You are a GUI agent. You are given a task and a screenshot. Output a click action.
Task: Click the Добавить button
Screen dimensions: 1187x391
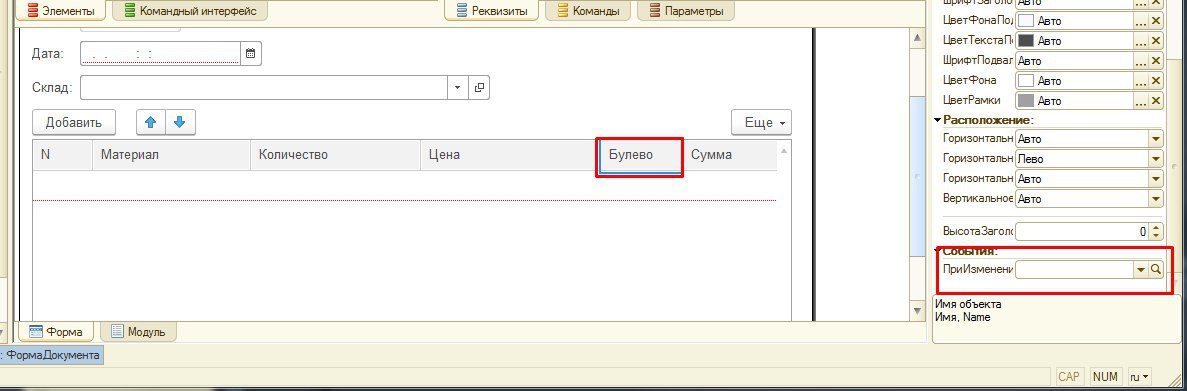[73, 123]
